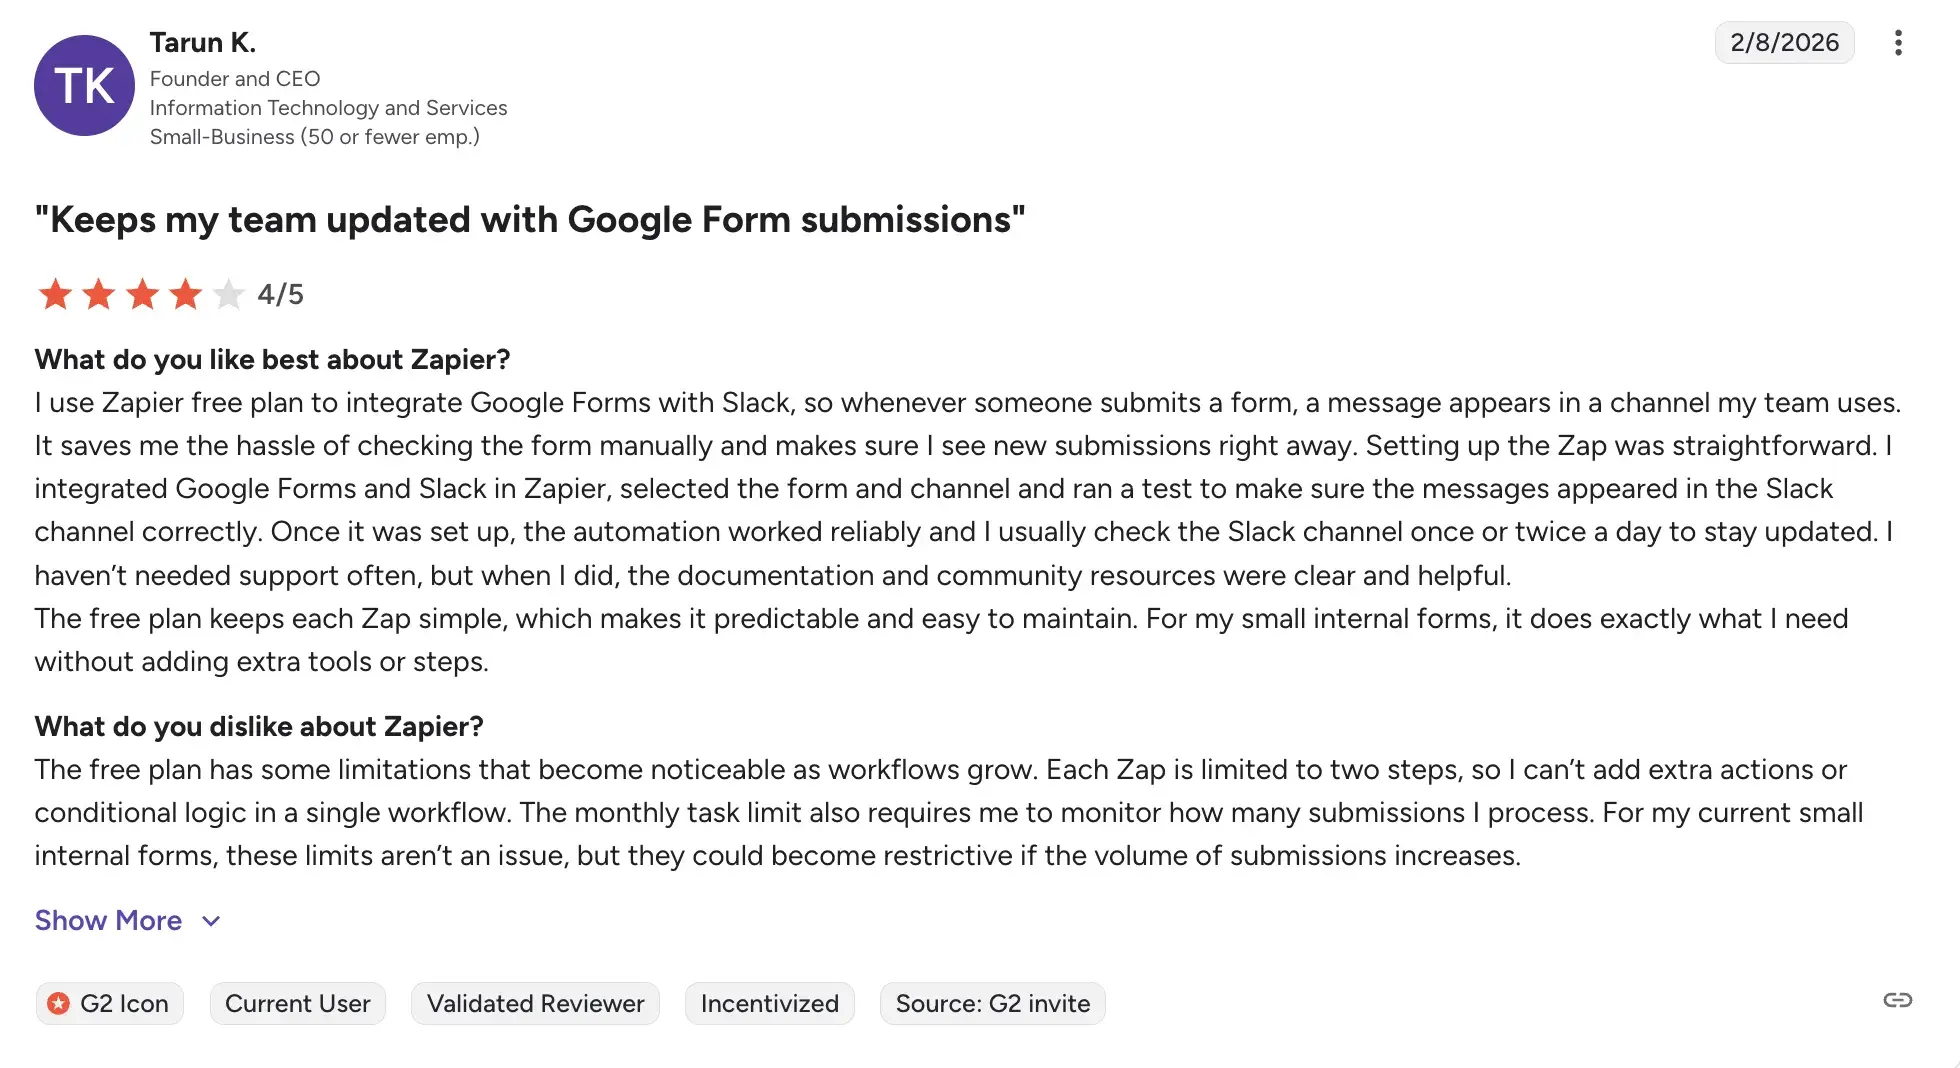
Task: Click the 2/8/2026 date badge
Action: pos(1784,43)
